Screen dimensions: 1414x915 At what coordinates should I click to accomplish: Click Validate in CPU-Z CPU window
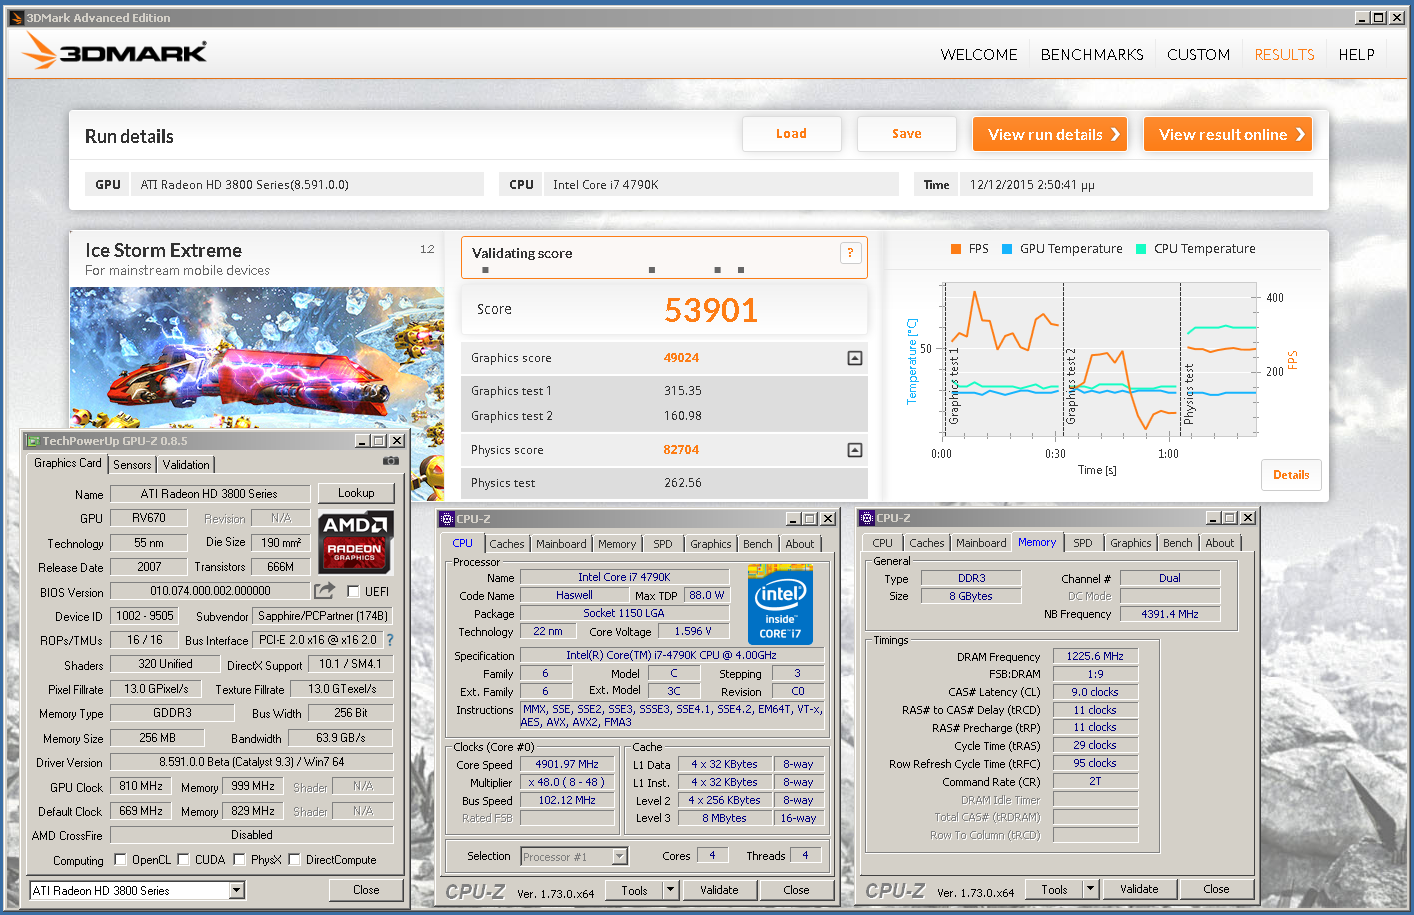pyautogui.click(x=719, y=890)
